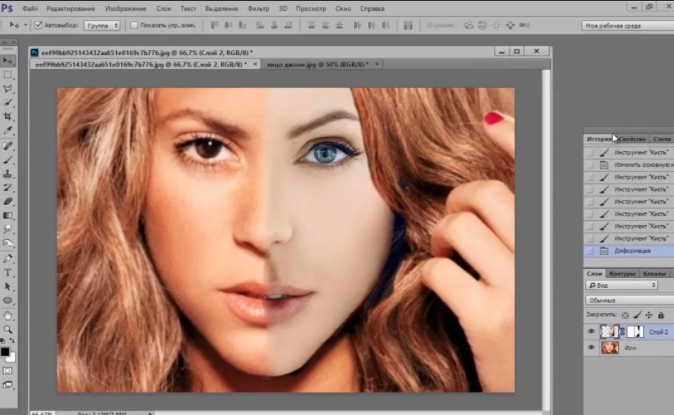
Task: Select the Path Selection tool
Action: [8, 286]
